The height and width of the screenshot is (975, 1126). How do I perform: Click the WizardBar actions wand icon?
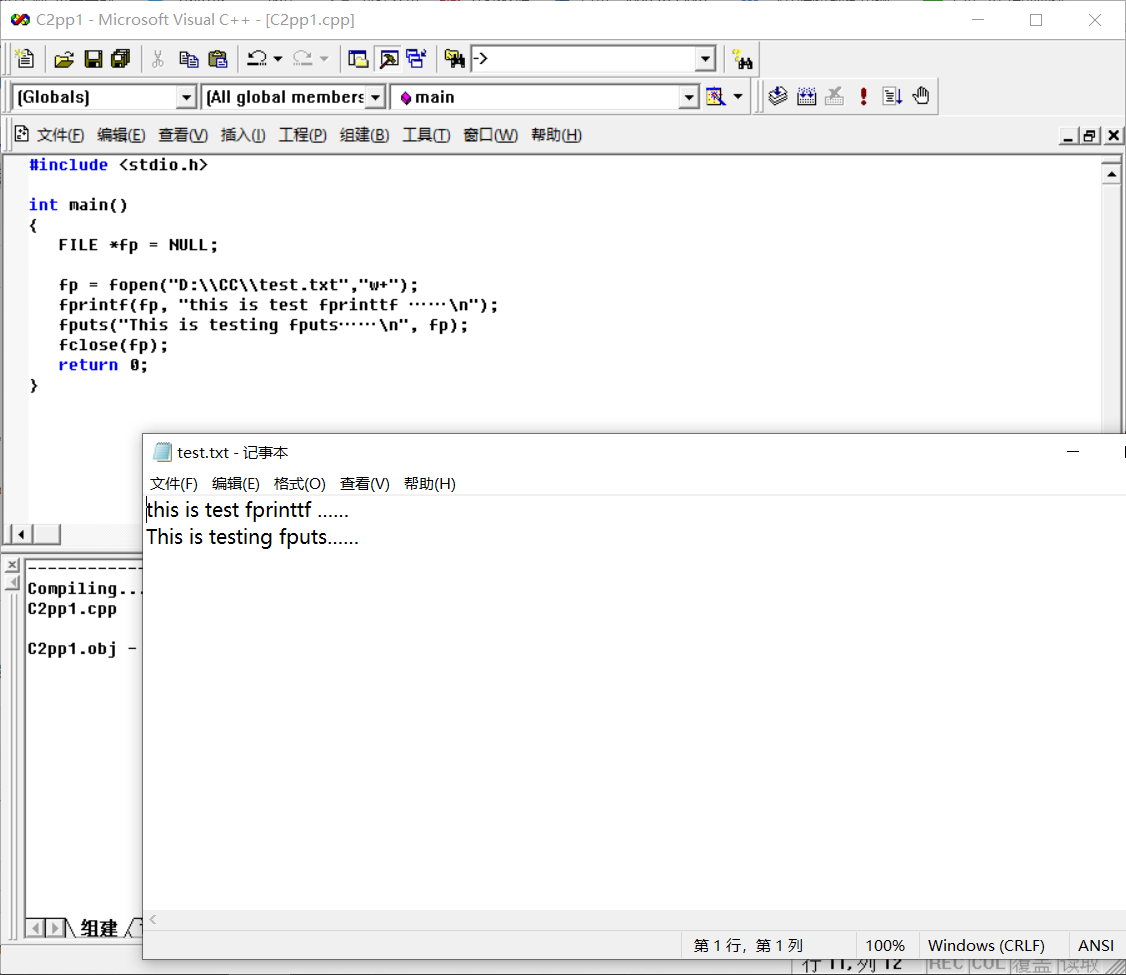tap(715, 96)
